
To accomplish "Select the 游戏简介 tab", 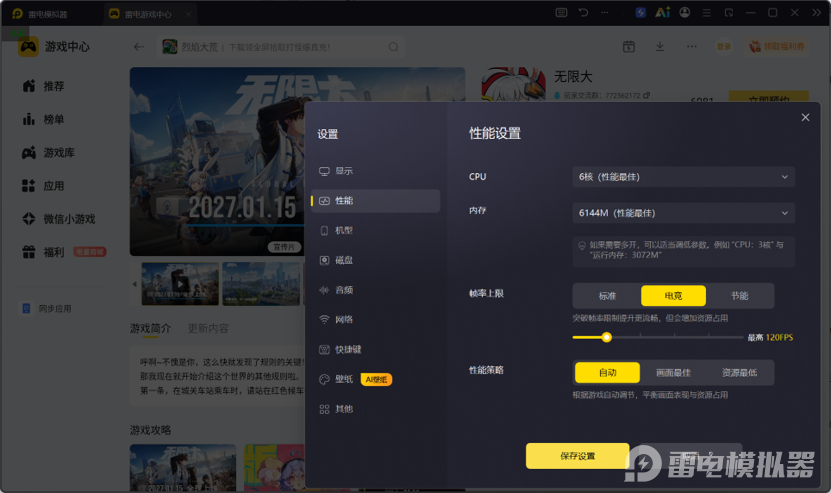I will (x=150, y=329).
